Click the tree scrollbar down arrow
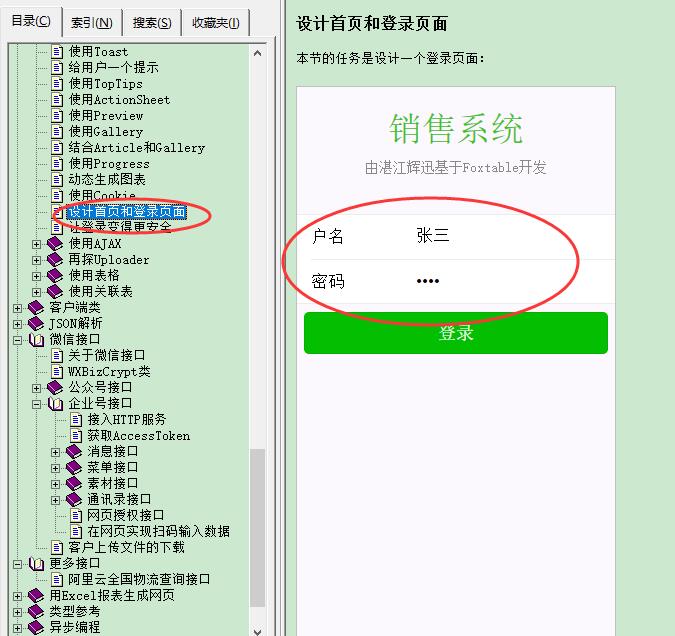Image resolution: width=675 pixels, height=636 pixels. 257,630
